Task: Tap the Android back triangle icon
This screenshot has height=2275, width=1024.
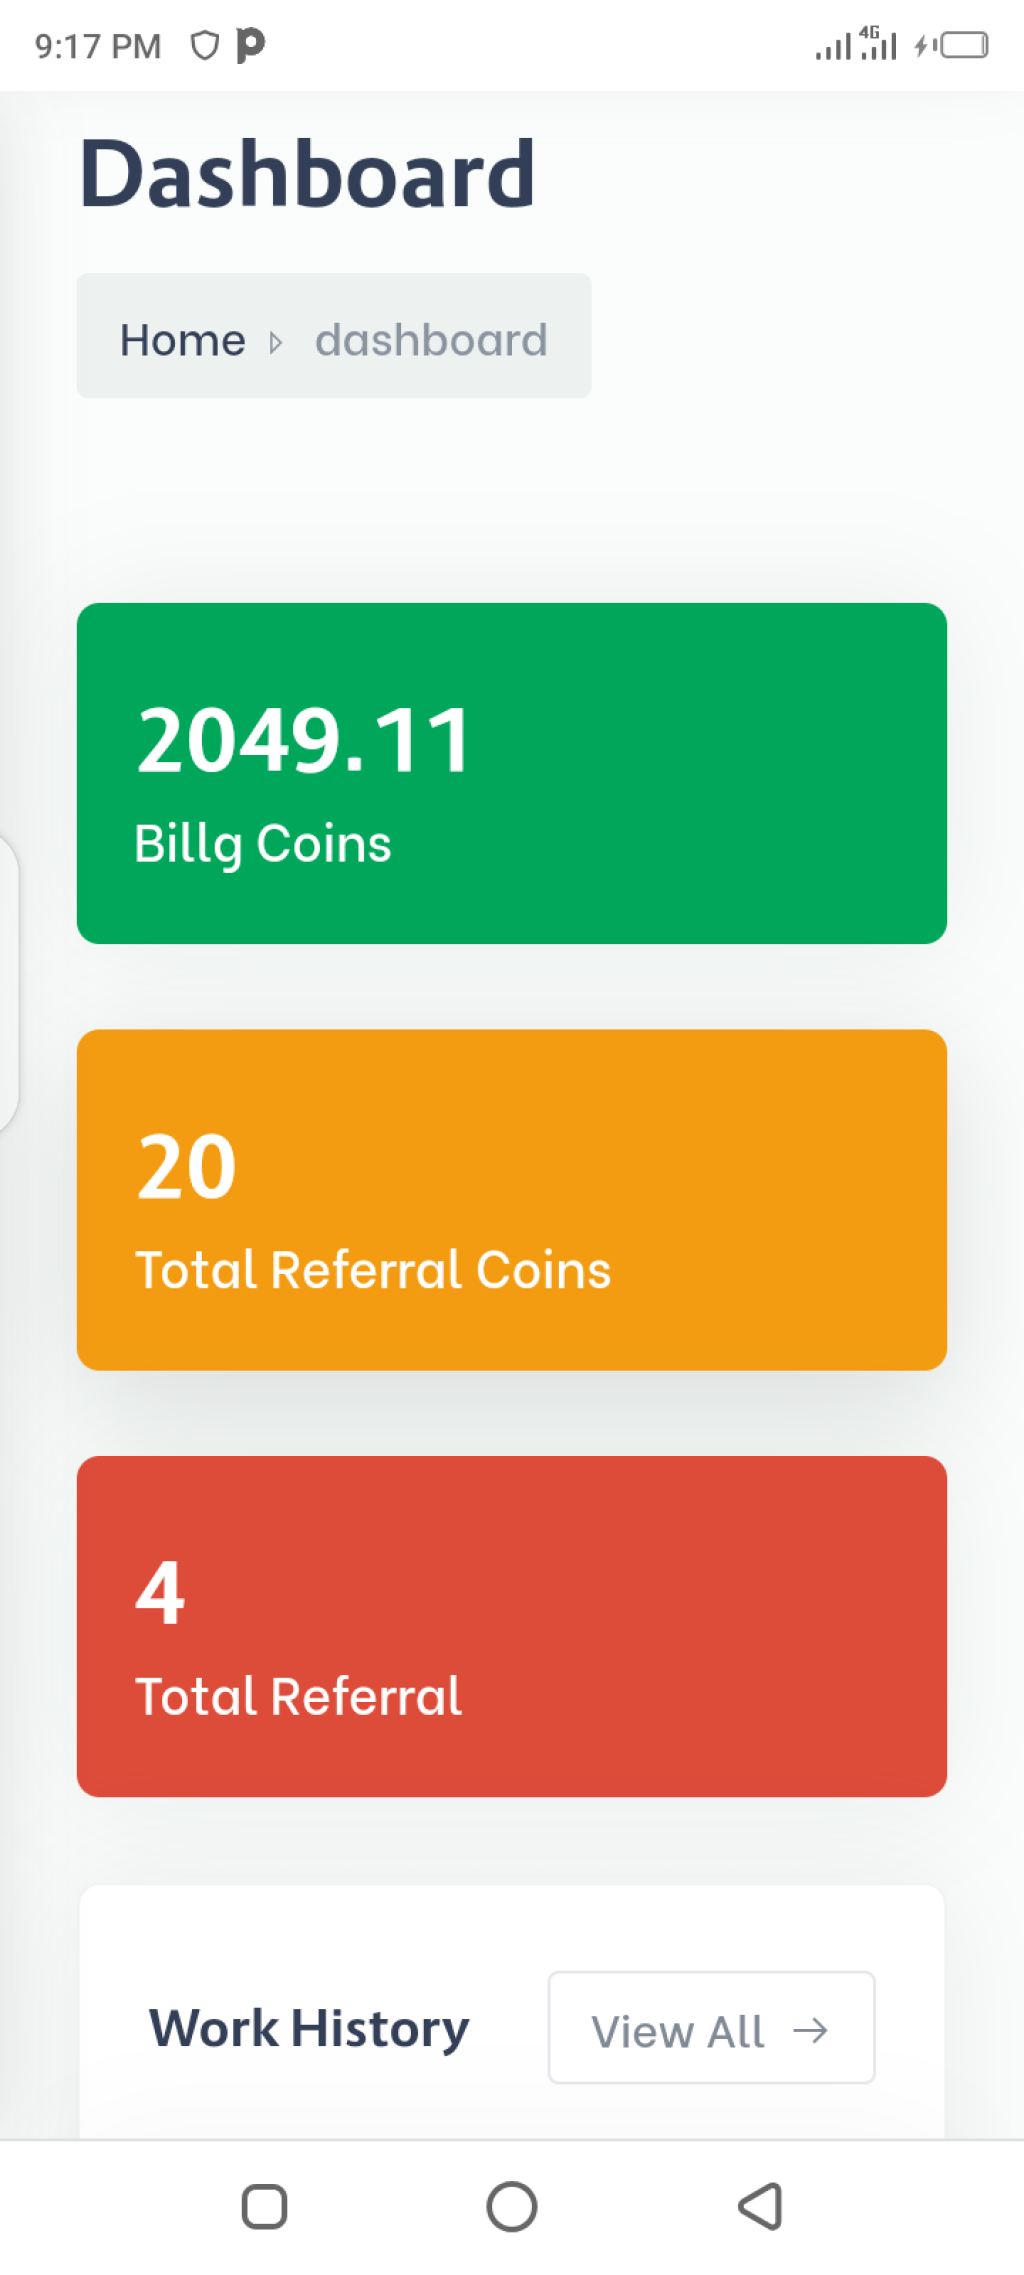Action: (x=760, y=2206)
